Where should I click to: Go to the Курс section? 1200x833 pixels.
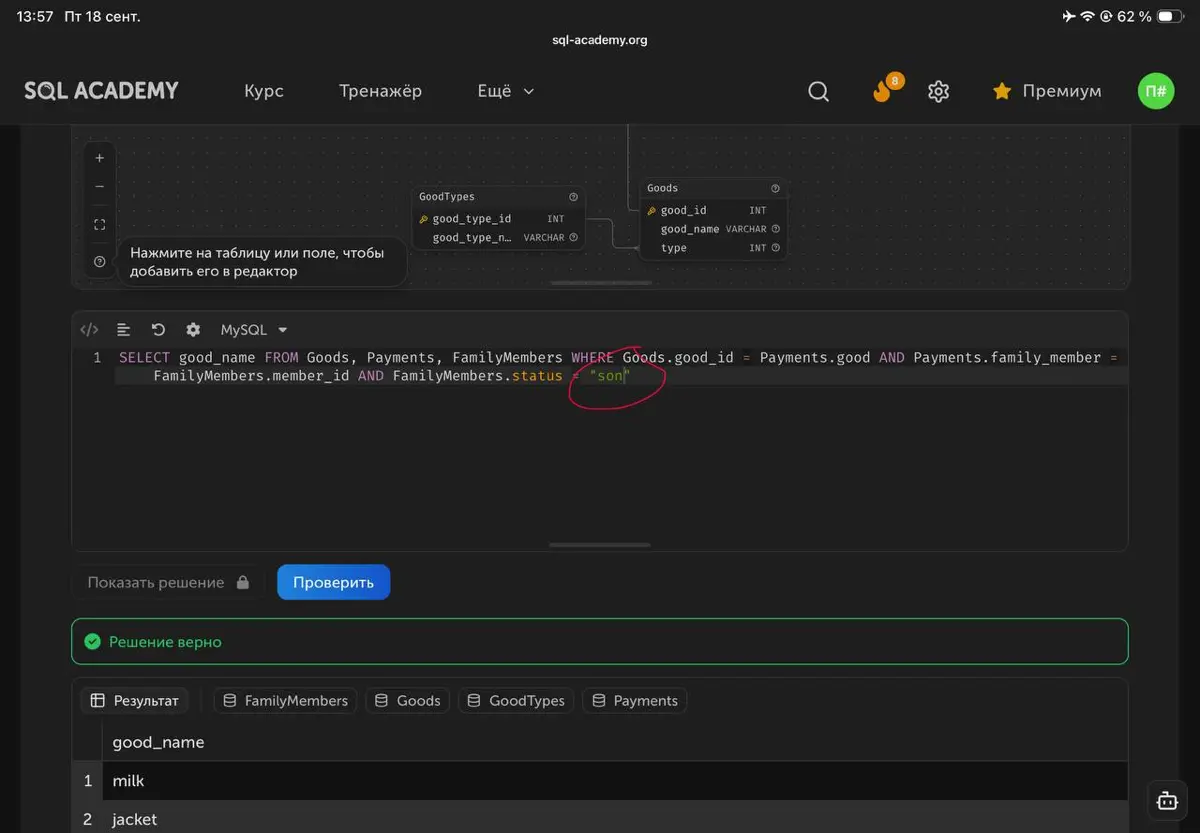coord(264,91)
